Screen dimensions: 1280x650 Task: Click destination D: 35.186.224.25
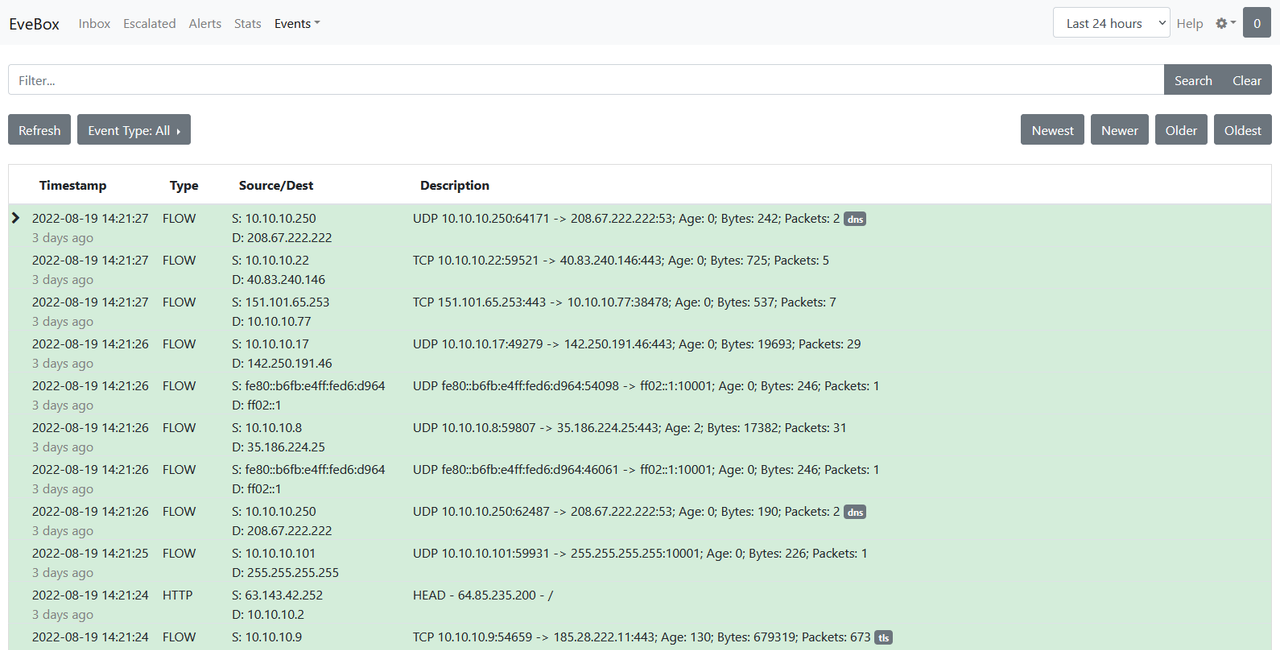click(278, 447)
